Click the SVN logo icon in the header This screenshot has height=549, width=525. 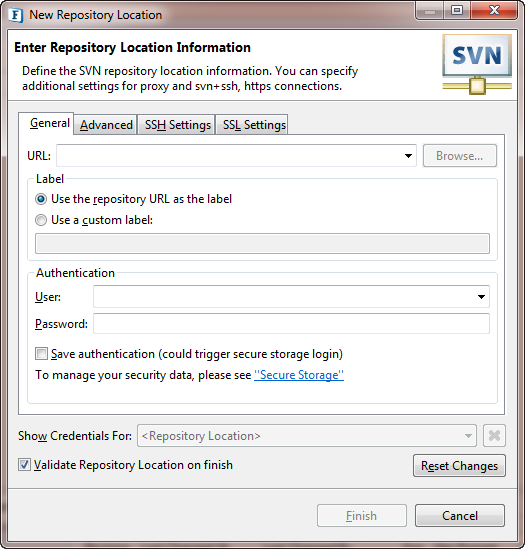click(477, 64)
